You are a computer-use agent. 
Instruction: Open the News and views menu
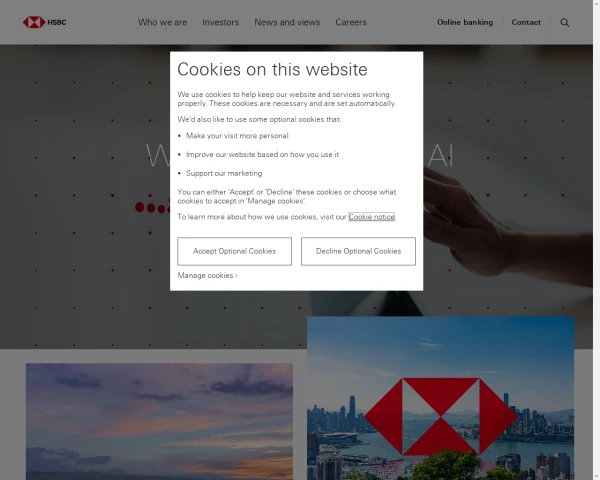tap(287, 22)
